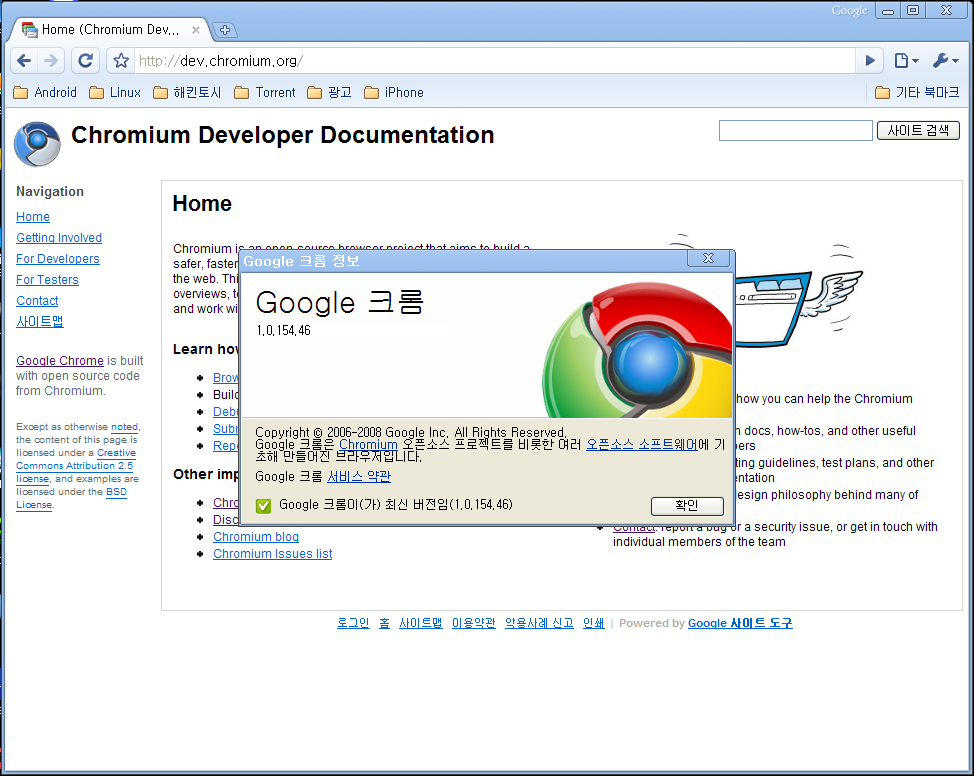Reload the page with the refresh icon
Viewport: 974px width, 776px height.
[x=85, y=61]
